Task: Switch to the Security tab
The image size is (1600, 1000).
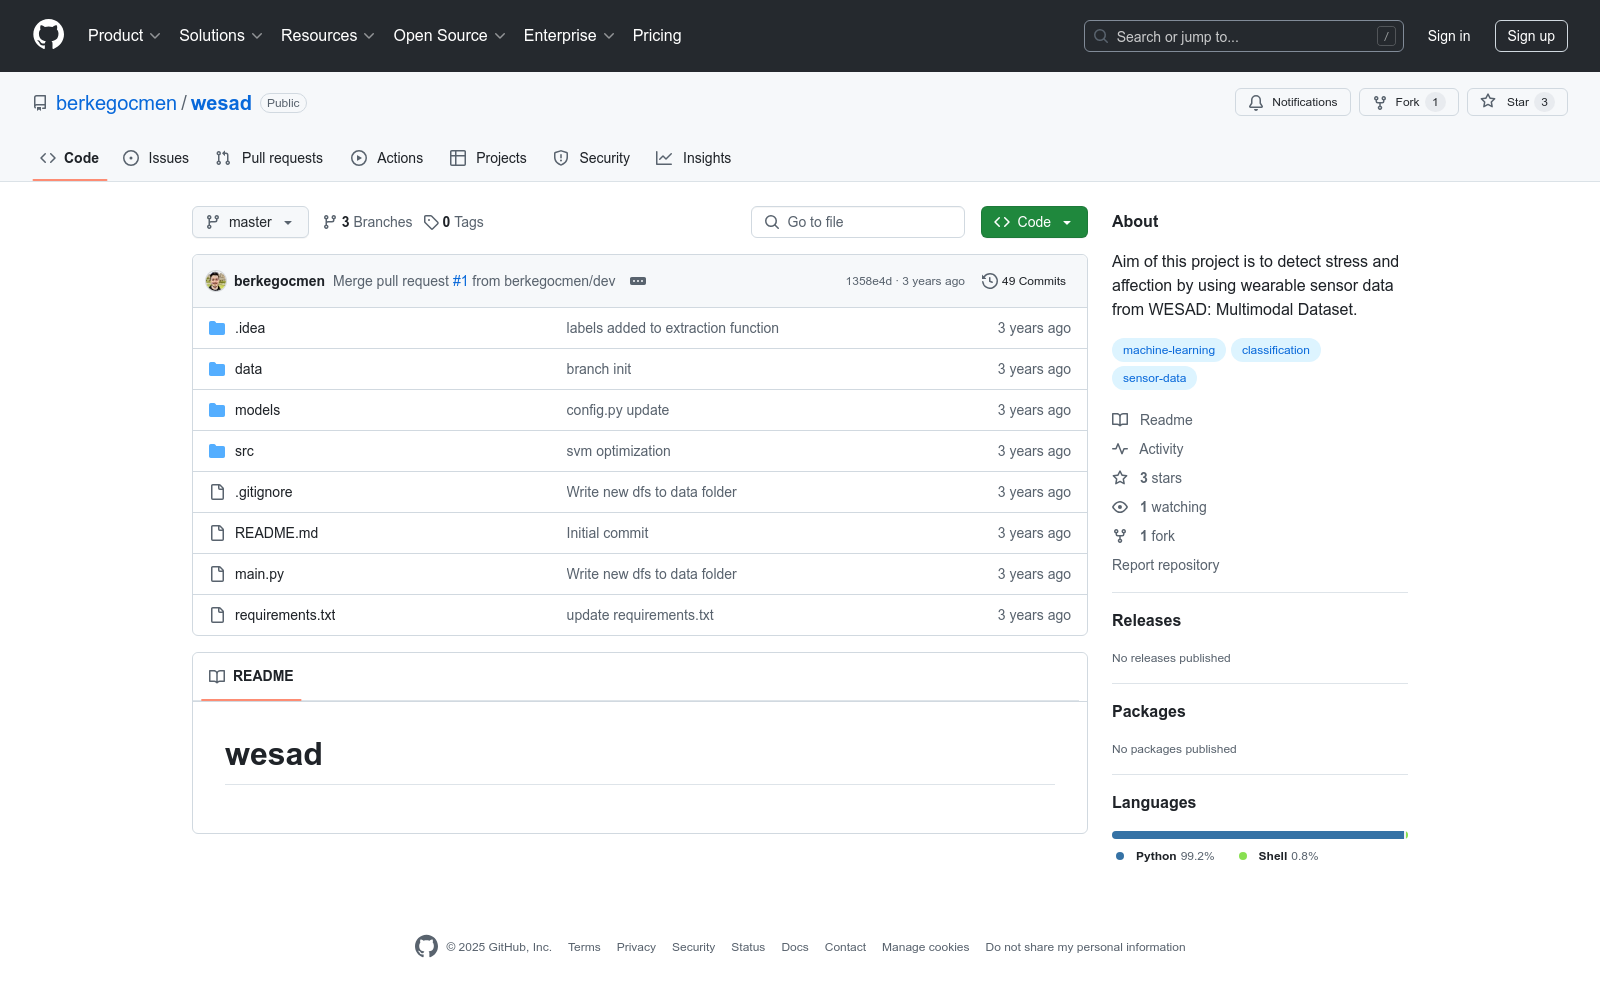Action: click(592, 158)
